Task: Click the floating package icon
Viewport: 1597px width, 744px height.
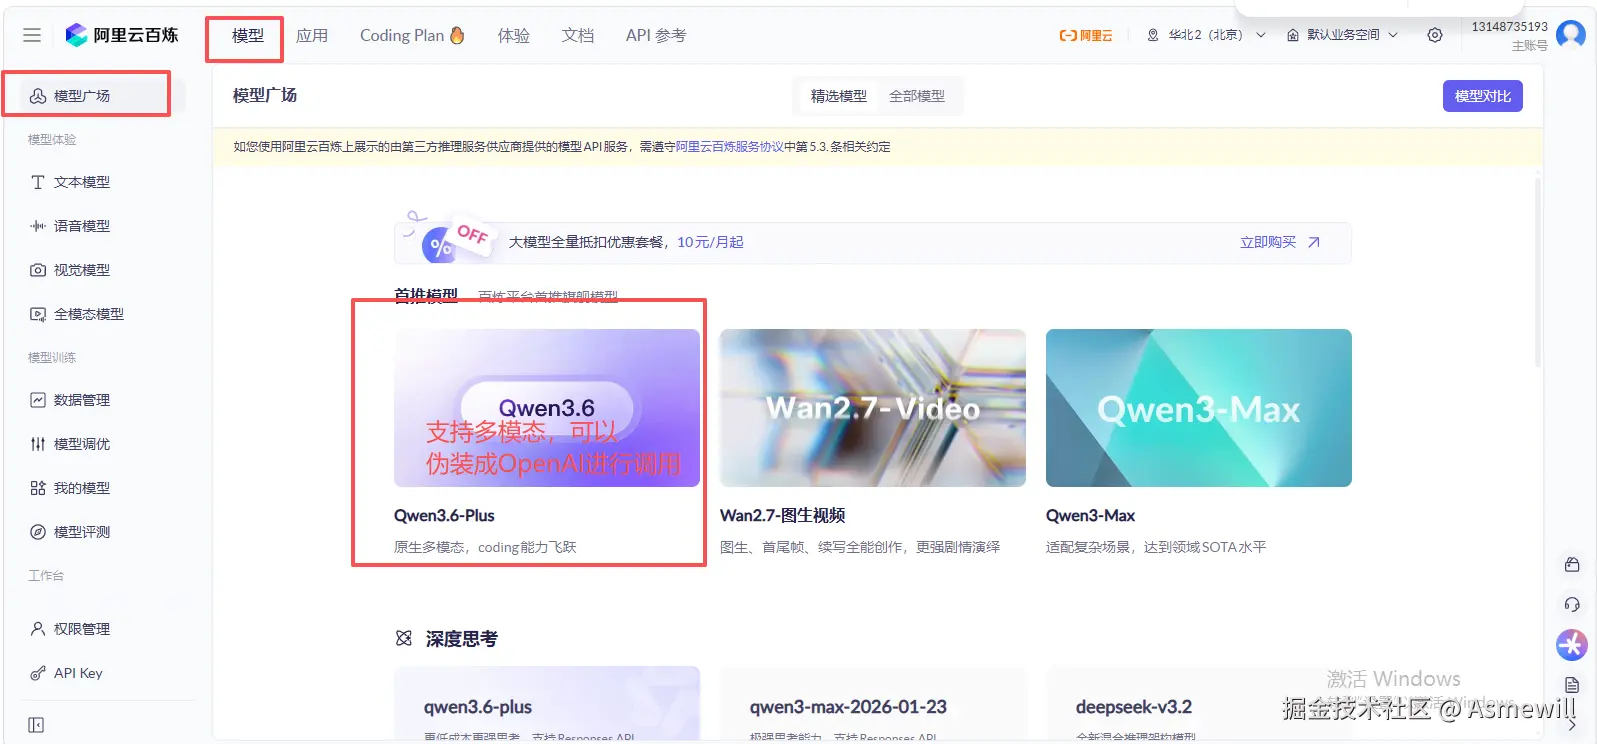Action: click(x=1572, y=564)
